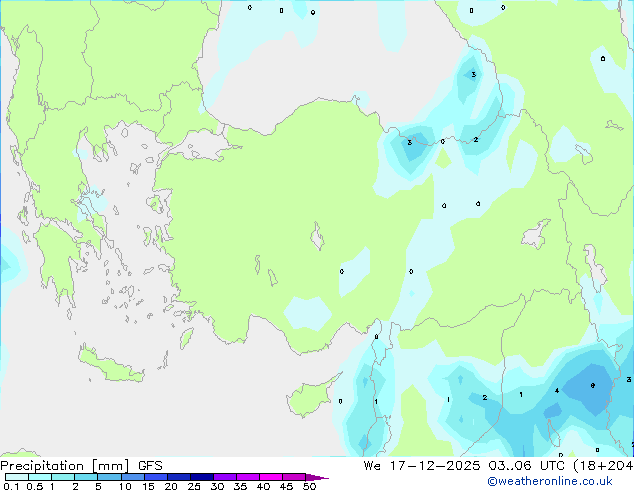Click the "Precipitation [mm]" title text
The height and width of the screenshot is (490, 634).
tap(65, 466)
